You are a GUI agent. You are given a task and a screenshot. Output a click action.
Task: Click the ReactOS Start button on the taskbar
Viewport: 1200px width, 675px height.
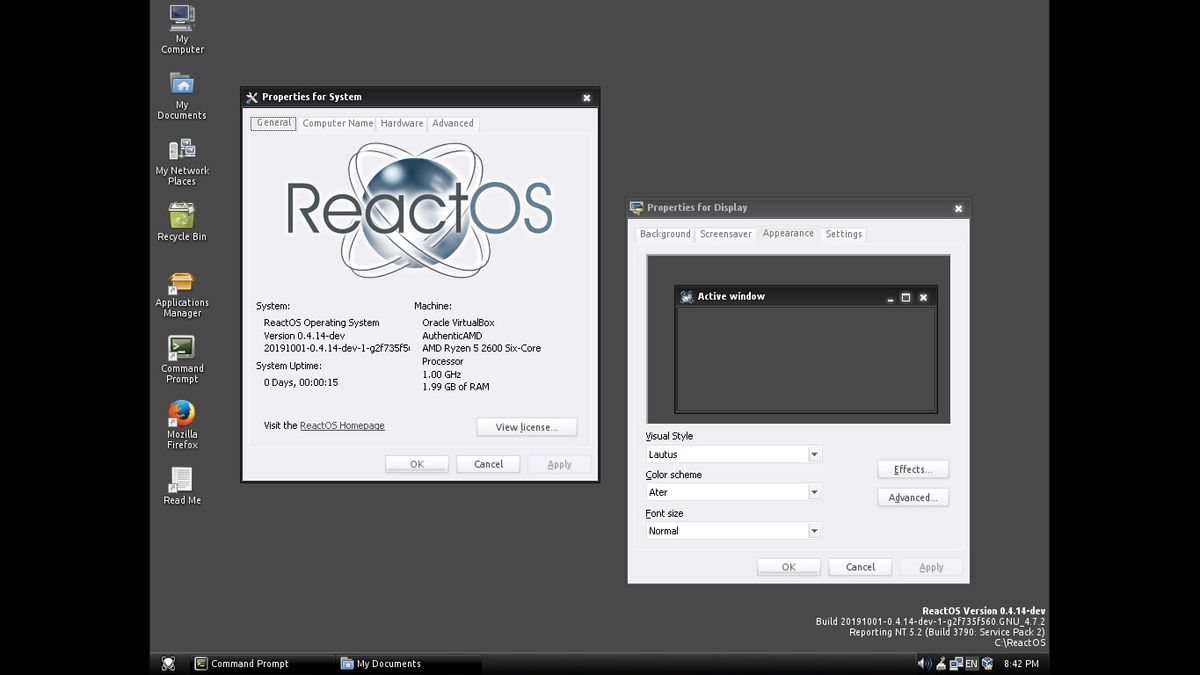pos(168,663)
